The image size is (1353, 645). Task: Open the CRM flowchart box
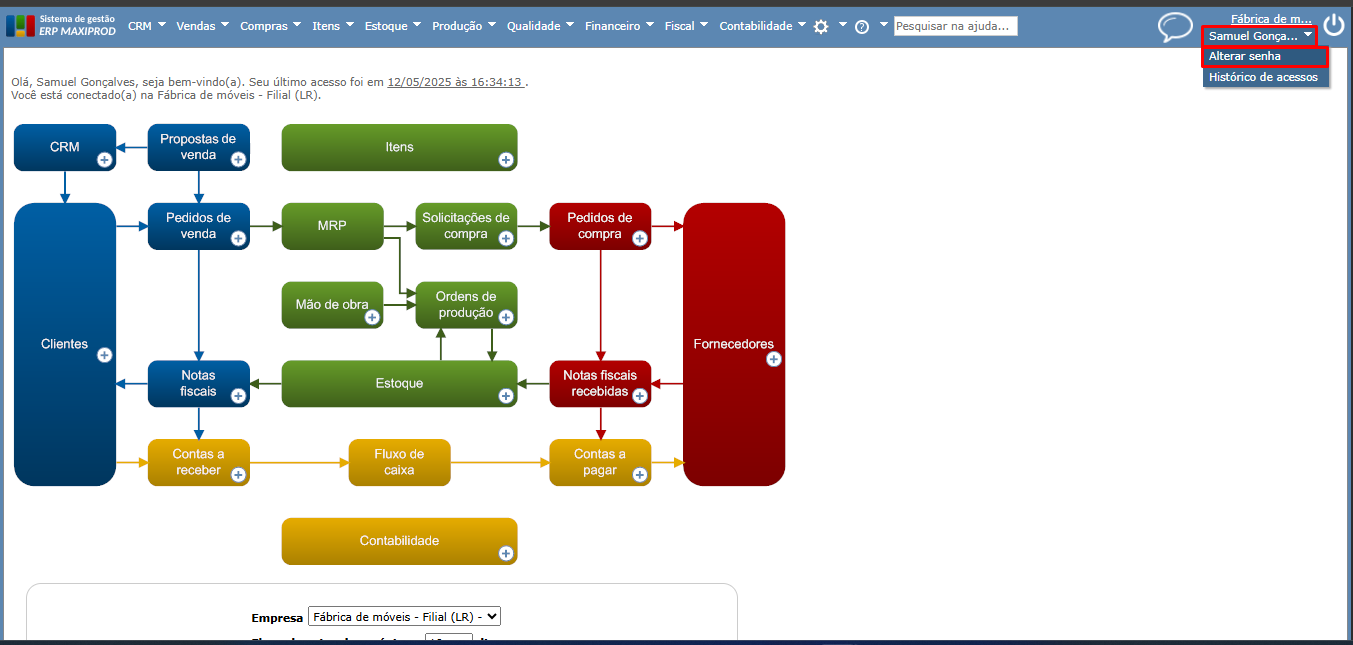tap(65, 147)
